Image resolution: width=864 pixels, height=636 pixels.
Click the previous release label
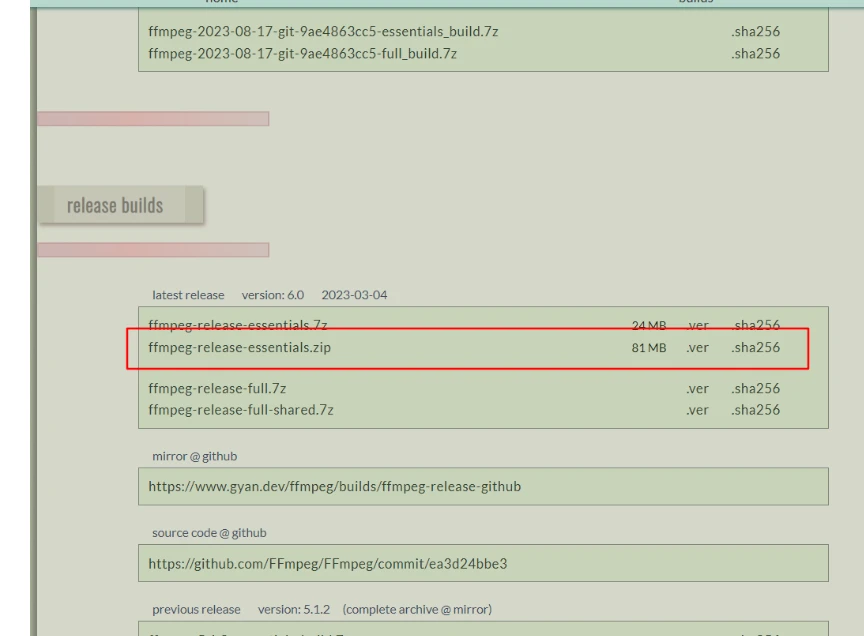196,610
